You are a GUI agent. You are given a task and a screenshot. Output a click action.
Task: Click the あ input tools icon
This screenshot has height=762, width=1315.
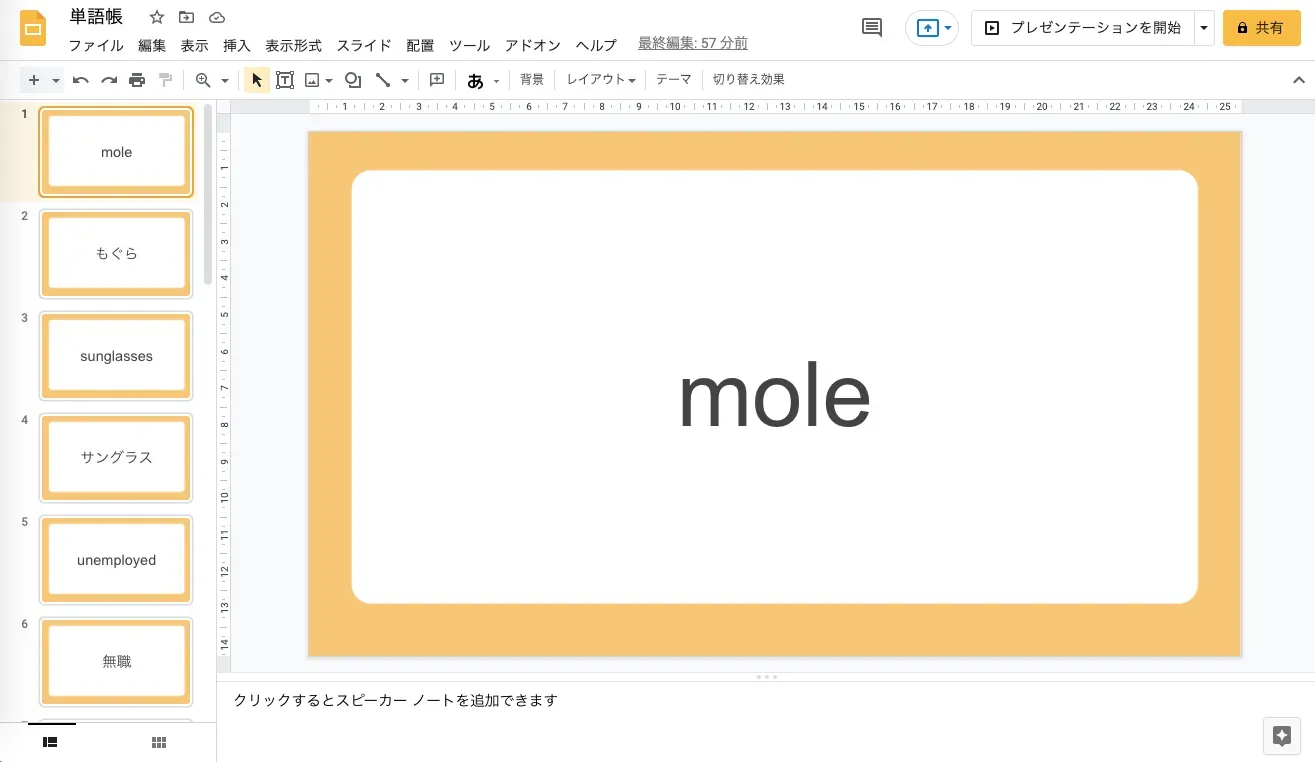point(476,80)
